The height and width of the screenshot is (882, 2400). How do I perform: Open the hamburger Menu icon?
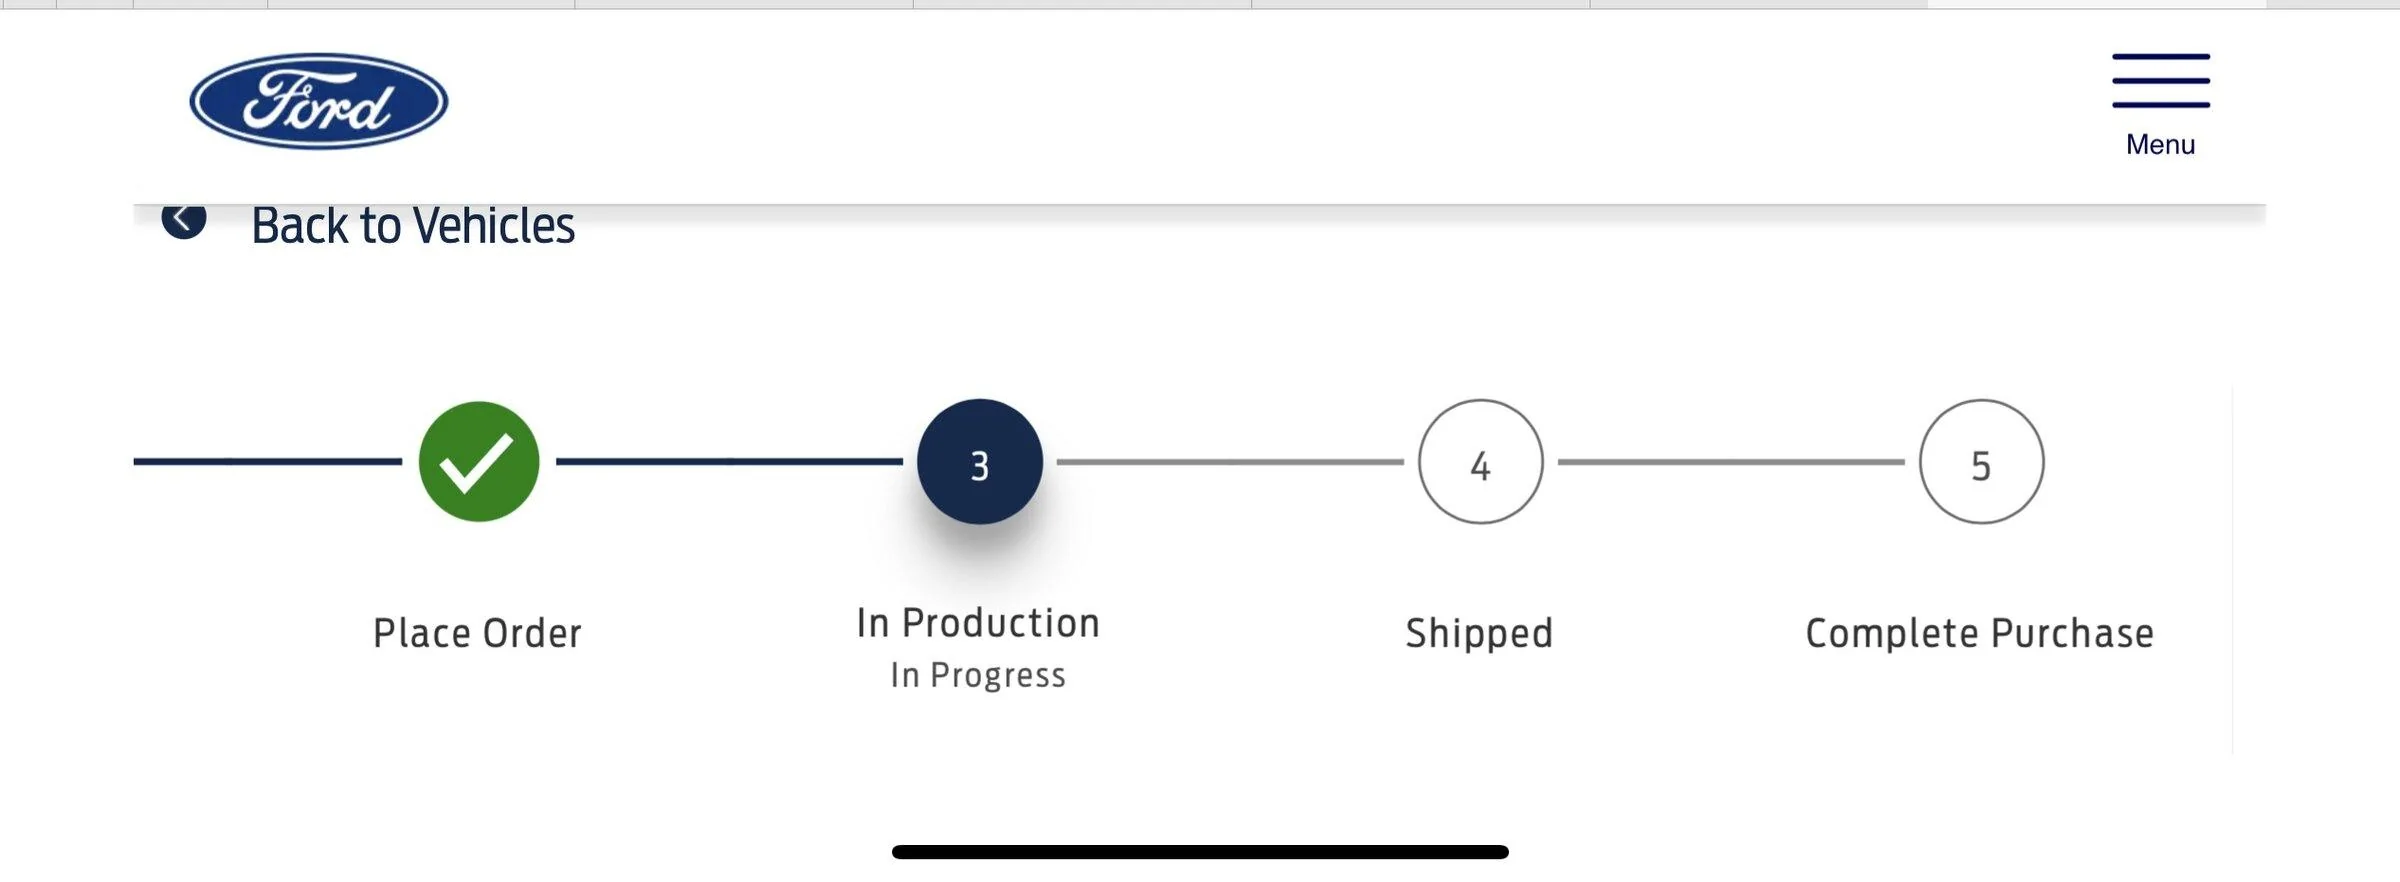point(2161,80)
